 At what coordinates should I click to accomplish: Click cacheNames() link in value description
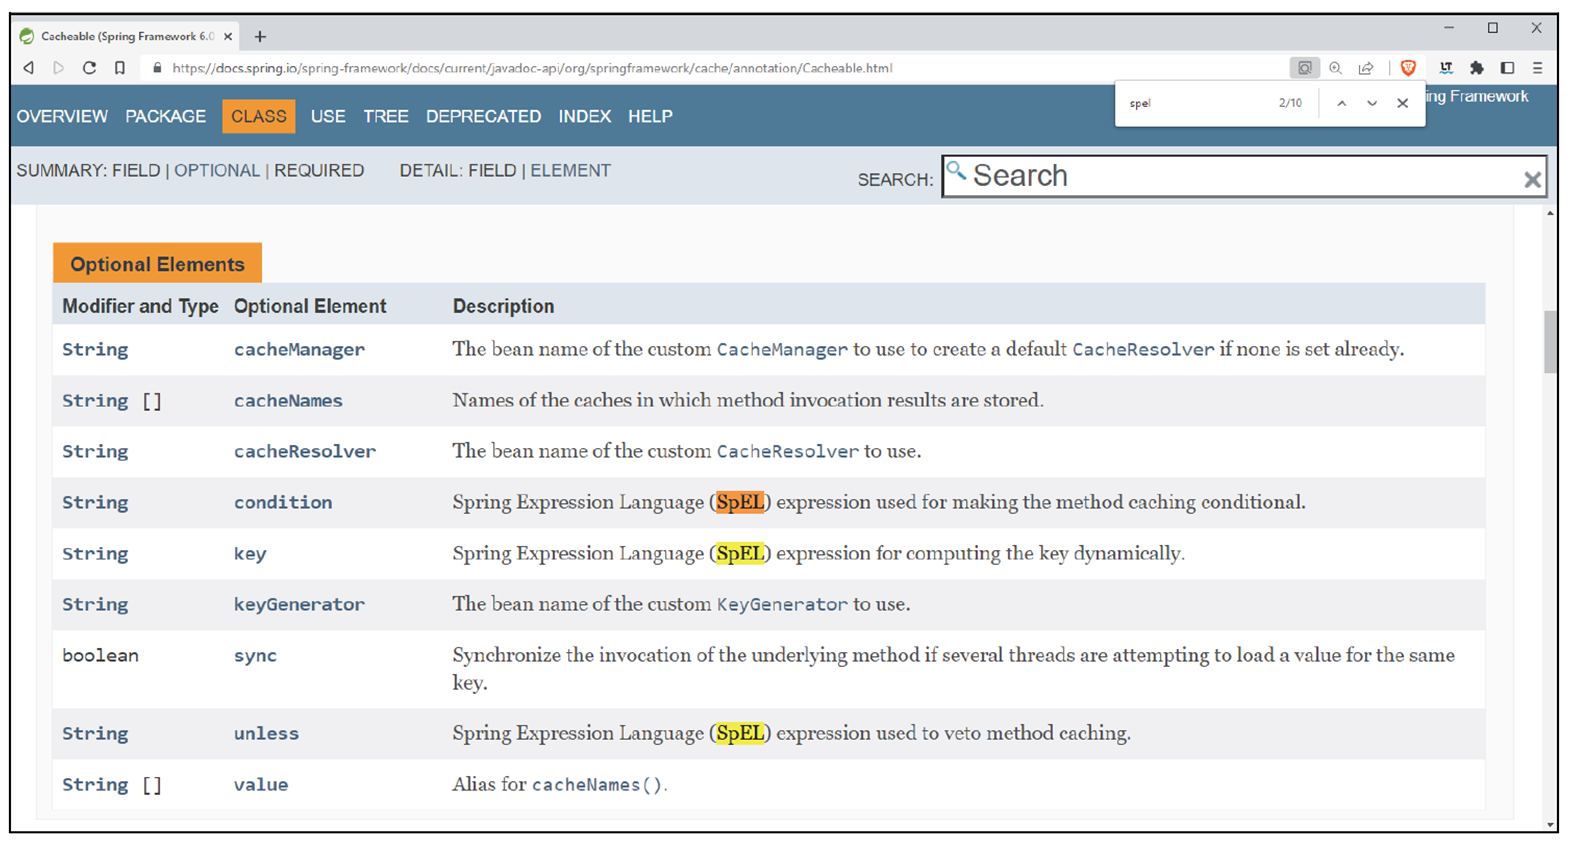597,784
